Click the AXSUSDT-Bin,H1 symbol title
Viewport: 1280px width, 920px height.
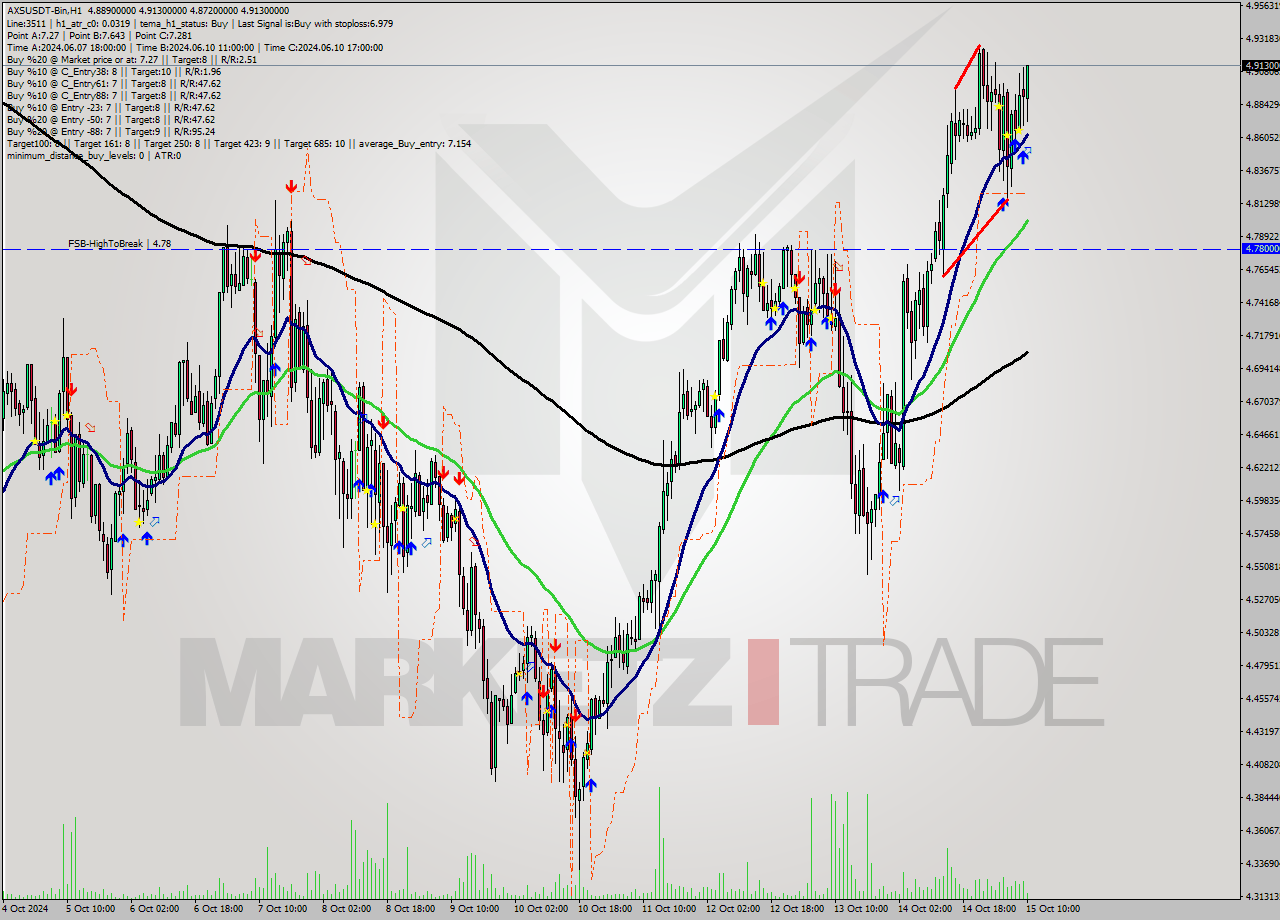44,11
